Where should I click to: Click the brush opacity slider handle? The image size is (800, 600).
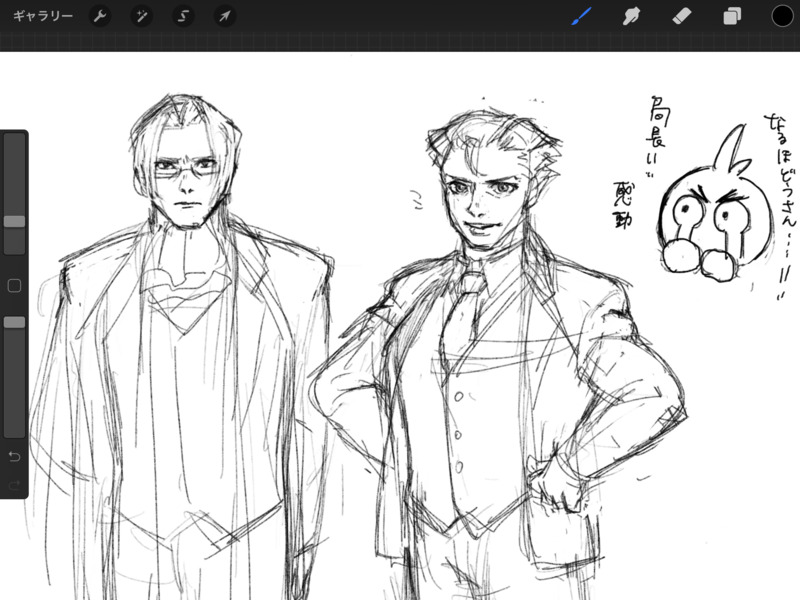pyautogui.click(x=14, y=322)
